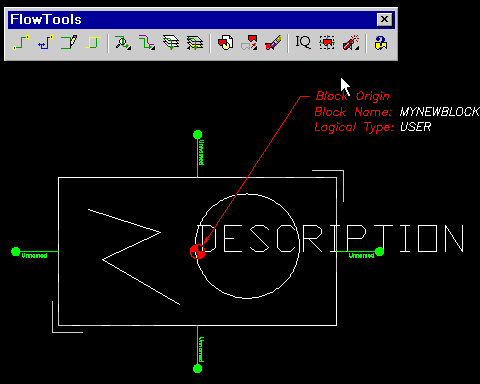Click the blue flowline with arrow tool
The image size is (480, 384).
pyautogui.click(x=45, y=43)
